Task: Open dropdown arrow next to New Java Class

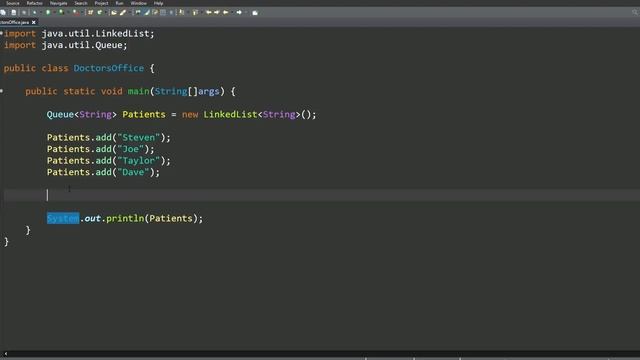Action: click(x=105, y=13)
